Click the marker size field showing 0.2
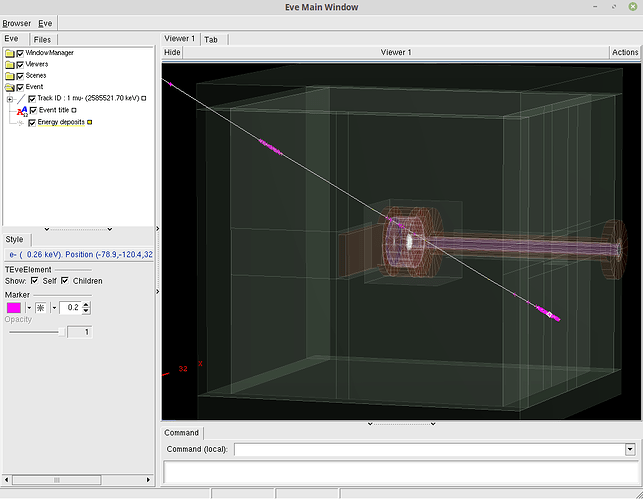Image resolution: width=643 pixels, height=499 pixels. coord(71,308)
